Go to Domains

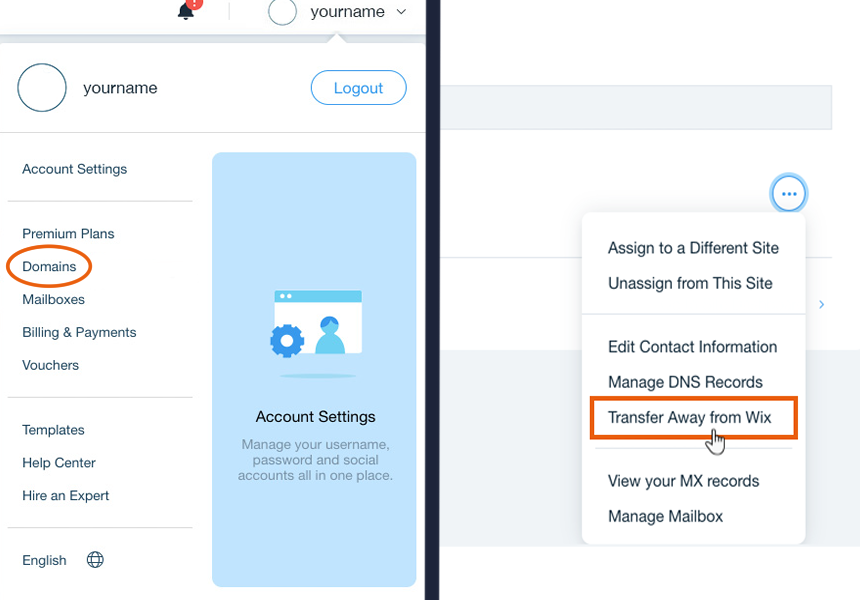[49, 267]
